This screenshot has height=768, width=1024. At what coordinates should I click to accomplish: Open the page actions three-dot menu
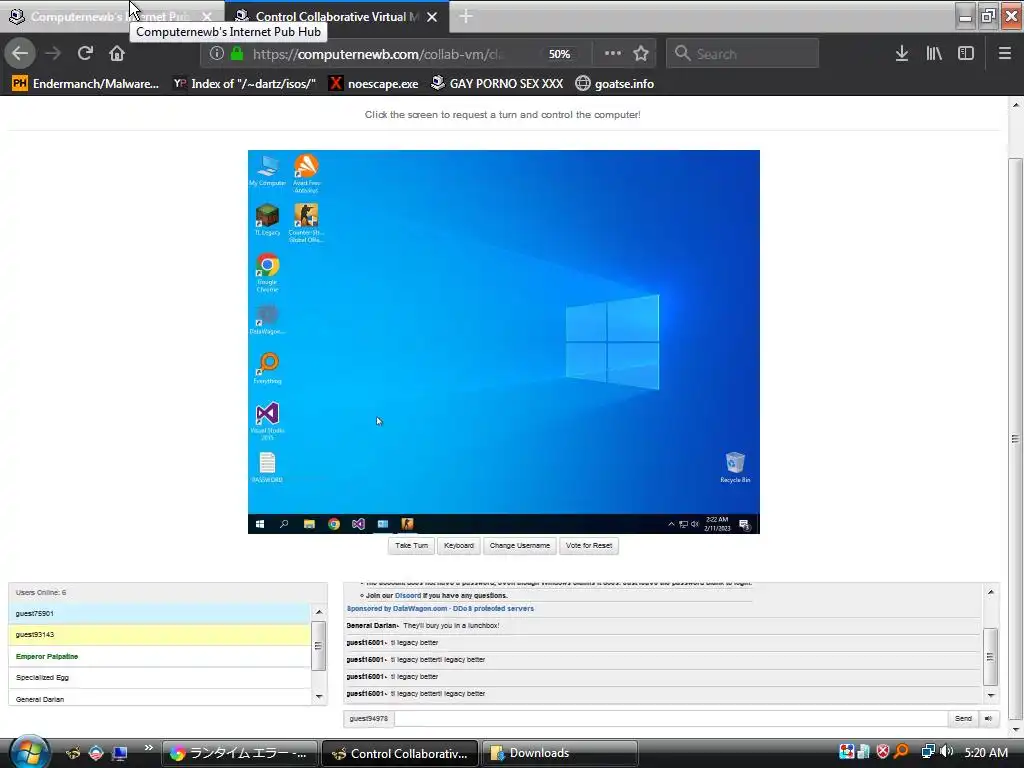pos(613,54)
